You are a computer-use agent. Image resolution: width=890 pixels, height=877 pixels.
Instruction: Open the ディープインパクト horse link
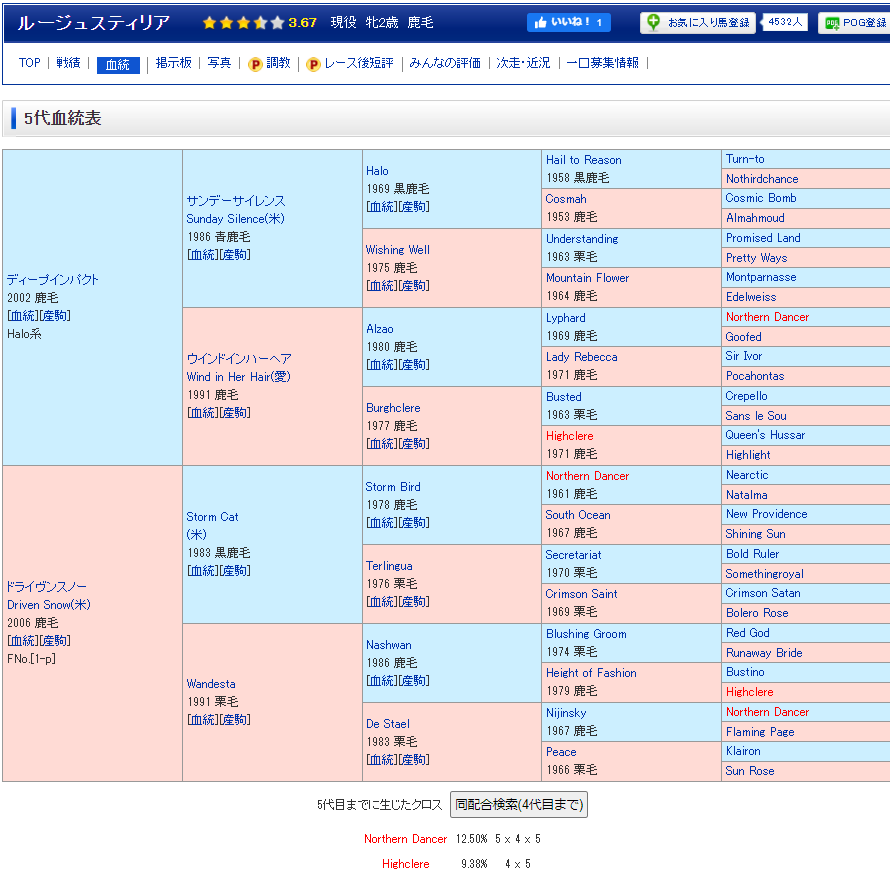coord(53,280)
